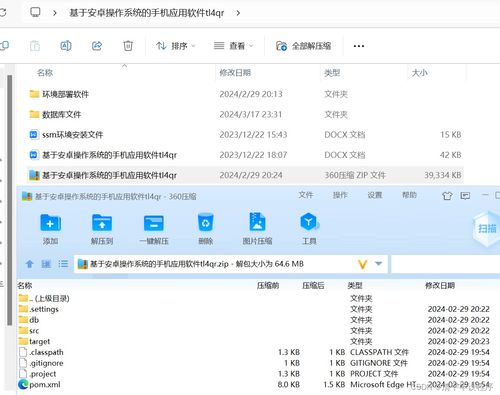Open the 文件 menu in 360压缩

pos(306,195)
